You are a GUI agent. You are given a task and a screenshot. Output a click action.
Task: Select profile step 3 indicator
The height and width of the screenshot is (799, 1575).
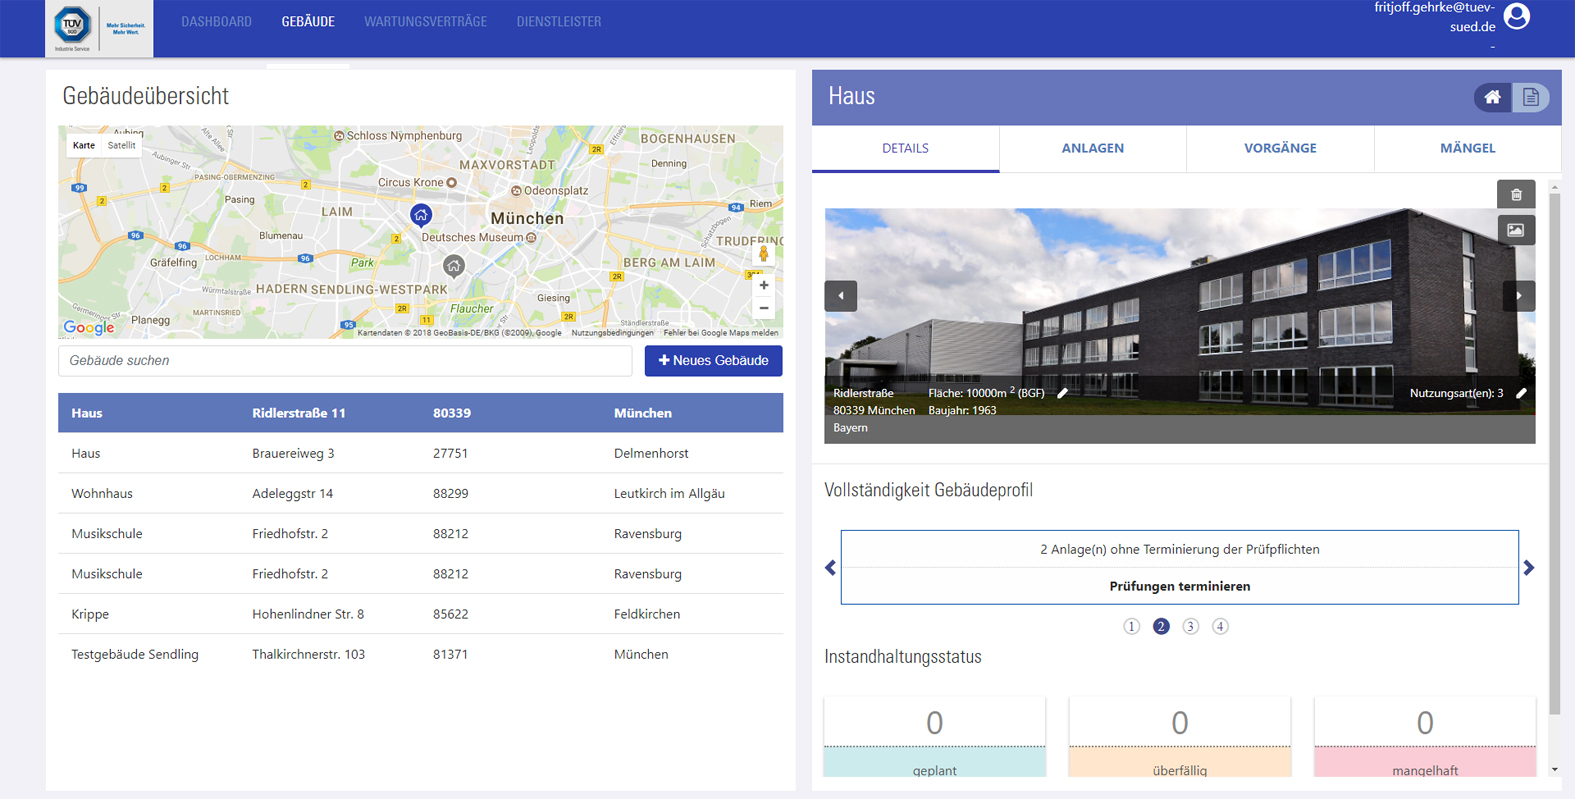tap(1190, 626)
